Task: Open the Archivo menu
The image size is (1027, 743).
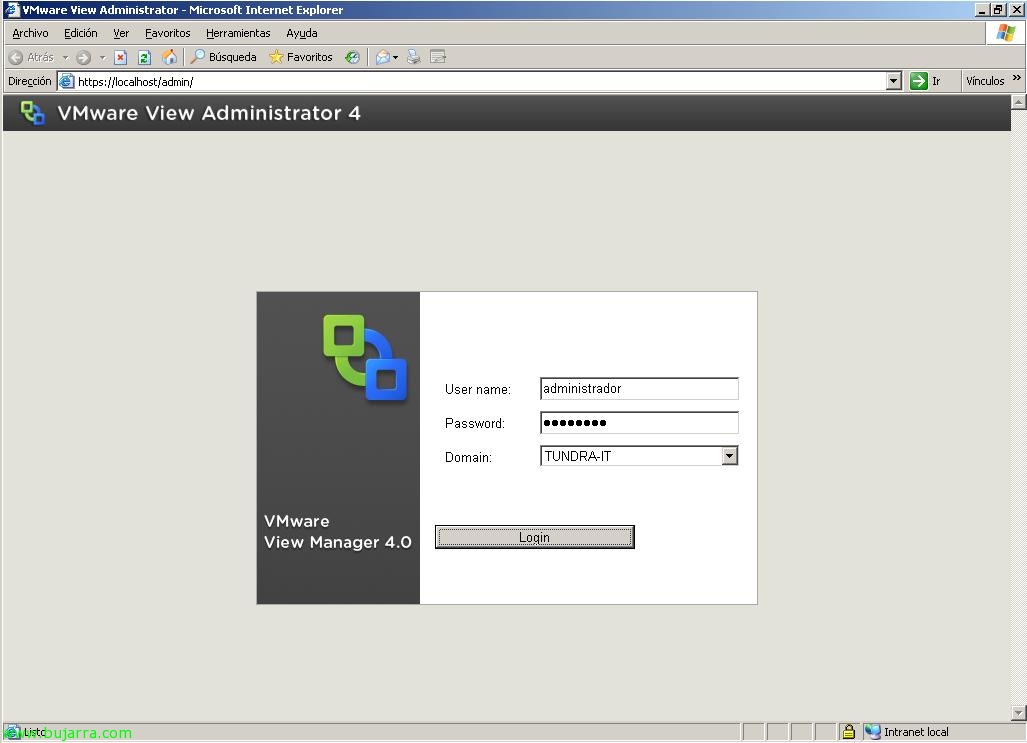Action: (x=30, y=33)
